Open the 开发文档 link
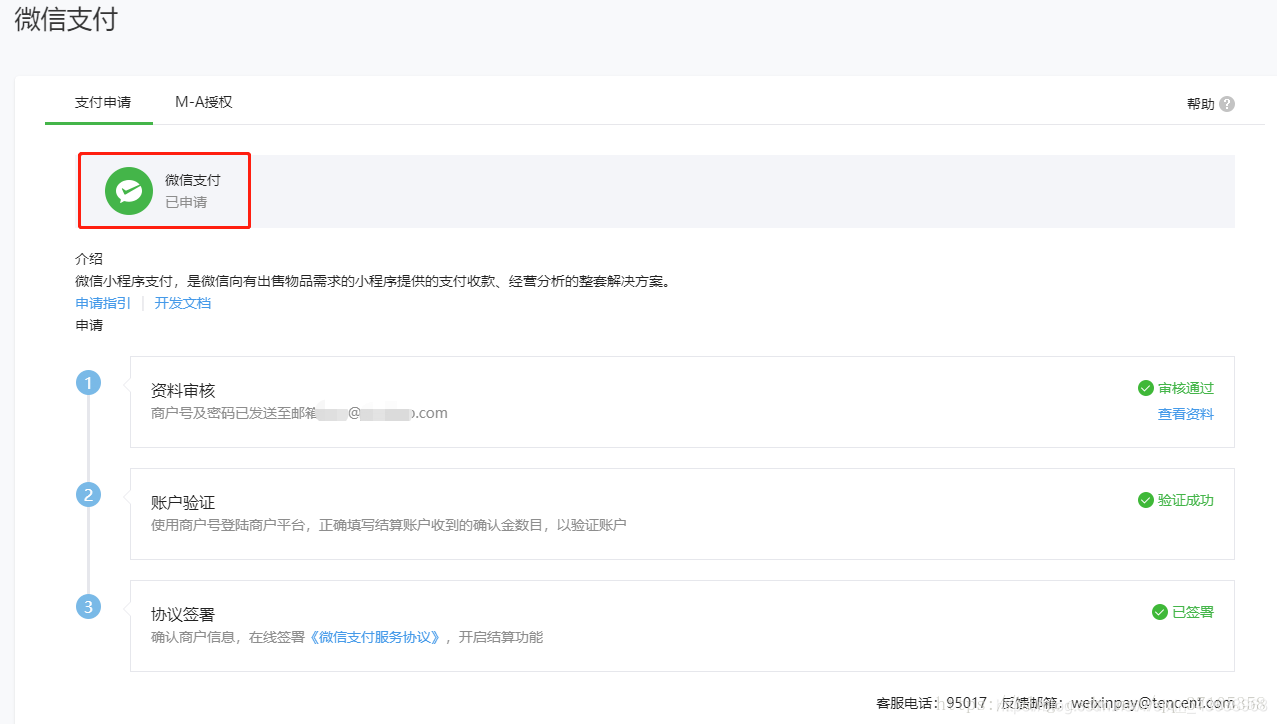The height and width of the screenshot is (724, 1277). pos(183,303)
